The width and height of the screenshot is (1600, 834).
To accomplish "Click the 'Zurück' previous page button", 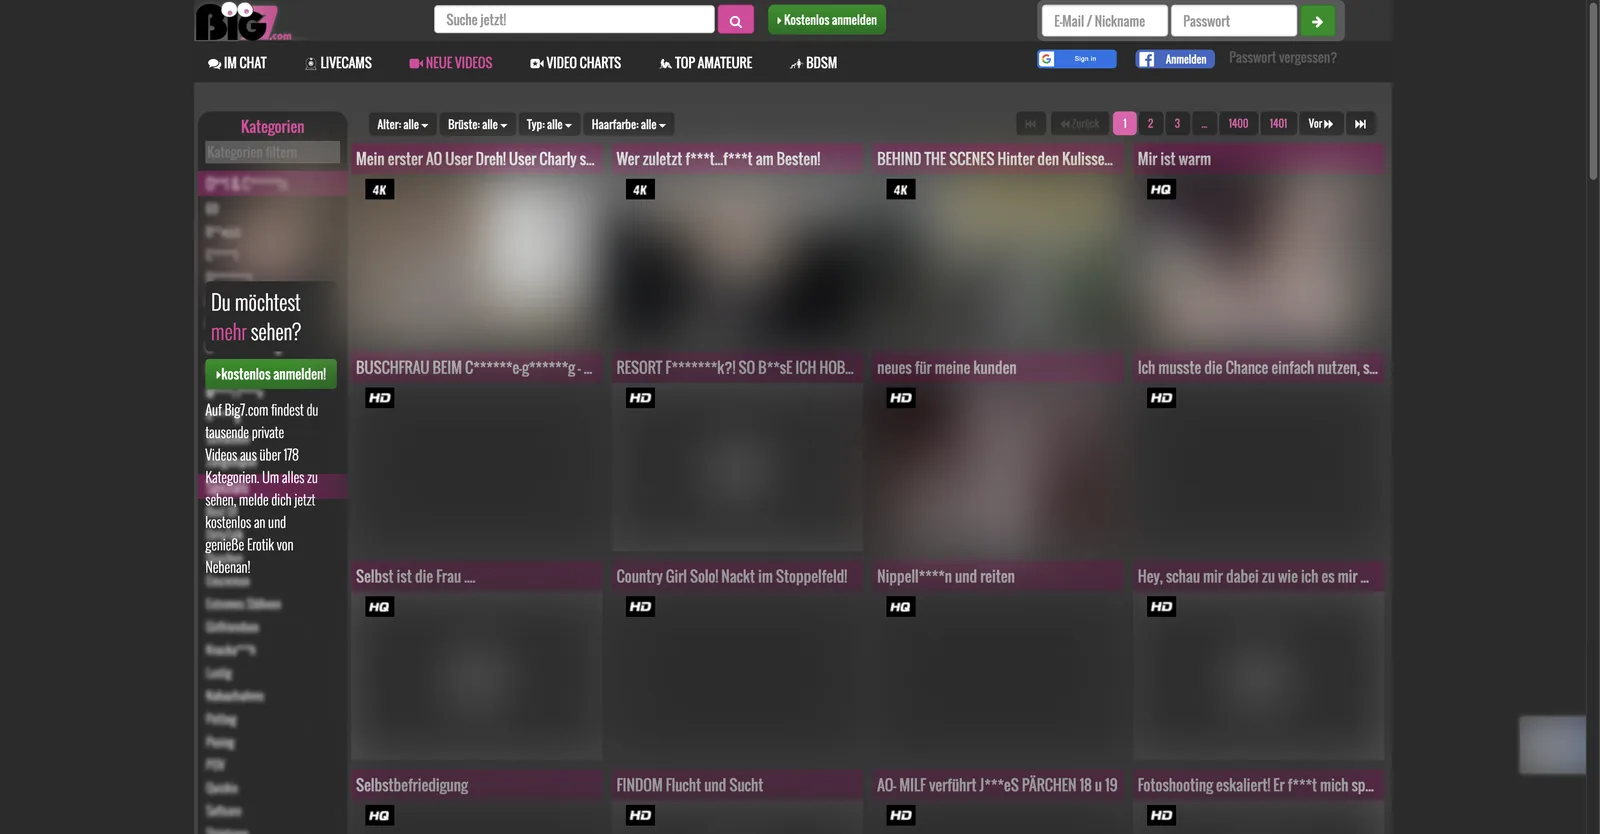I will tap(1079, 124).
